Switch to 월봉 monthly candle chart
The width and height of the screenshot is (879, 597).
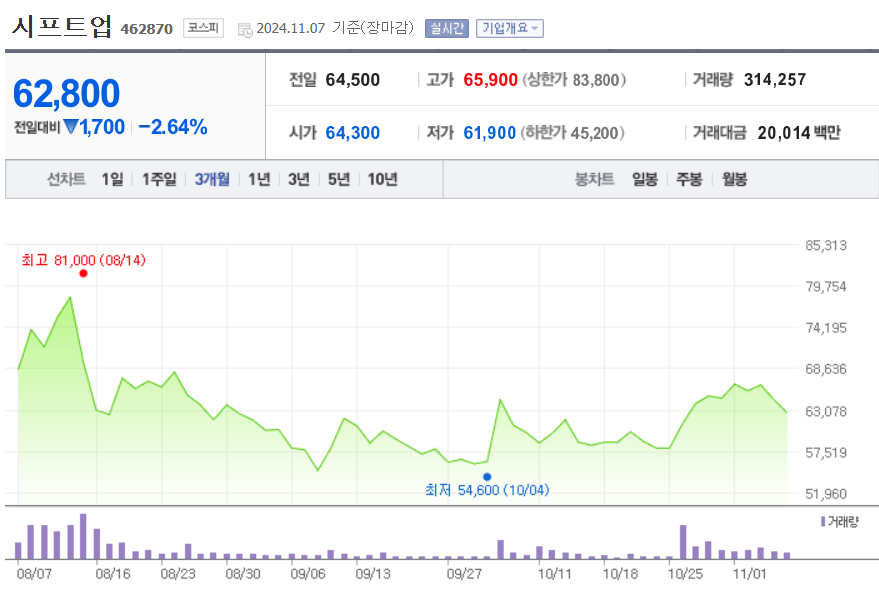click(x=734, y=179)
